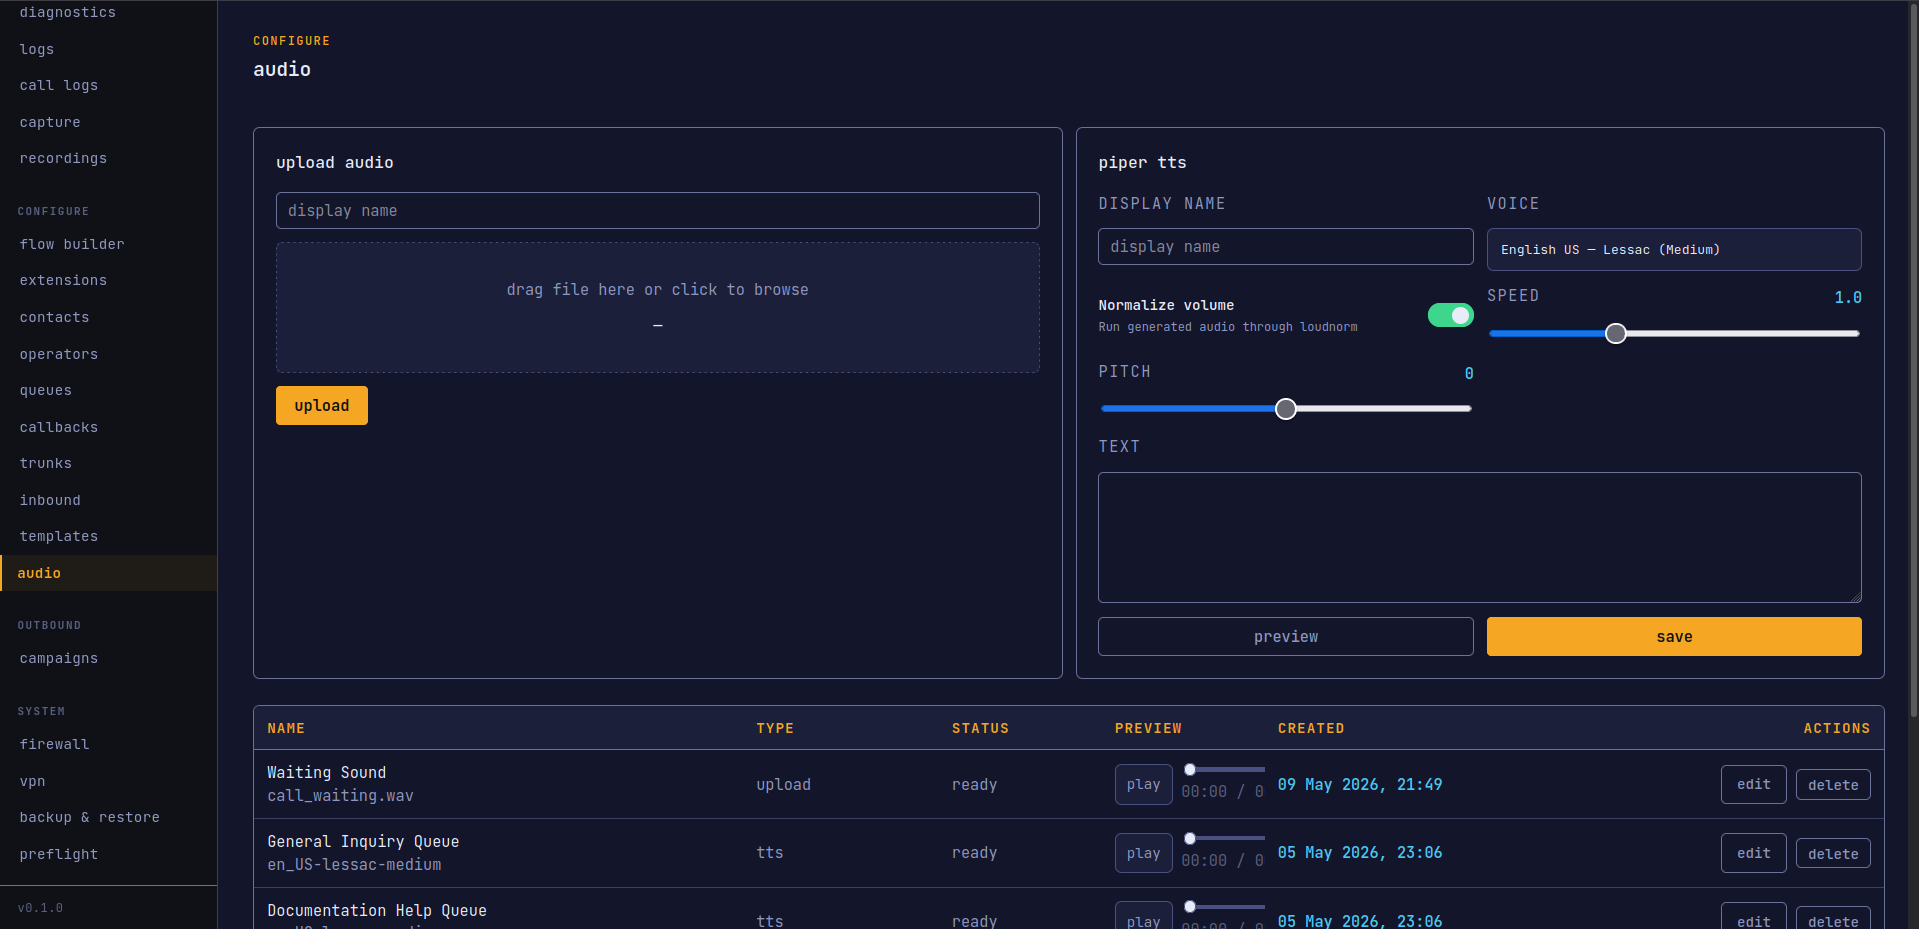Image resolution: width=1919 pixels, height=929 pixels.
Task: Click the Speed slider handle
Action: pos(1616,334)
